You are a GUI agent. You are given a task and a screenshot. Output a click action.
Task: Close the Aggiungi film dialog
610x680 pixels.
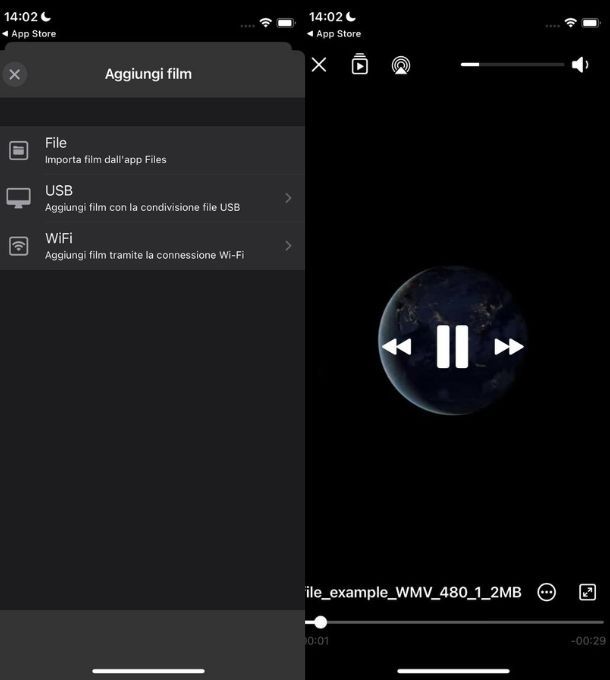click(15, 74)
